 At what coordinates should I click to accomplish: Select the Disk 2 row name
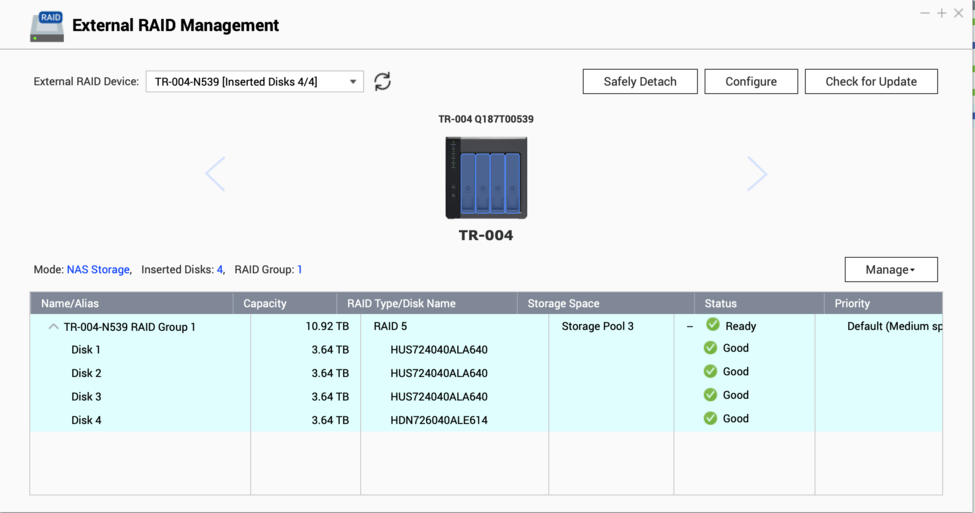click(x=86, y=373)
